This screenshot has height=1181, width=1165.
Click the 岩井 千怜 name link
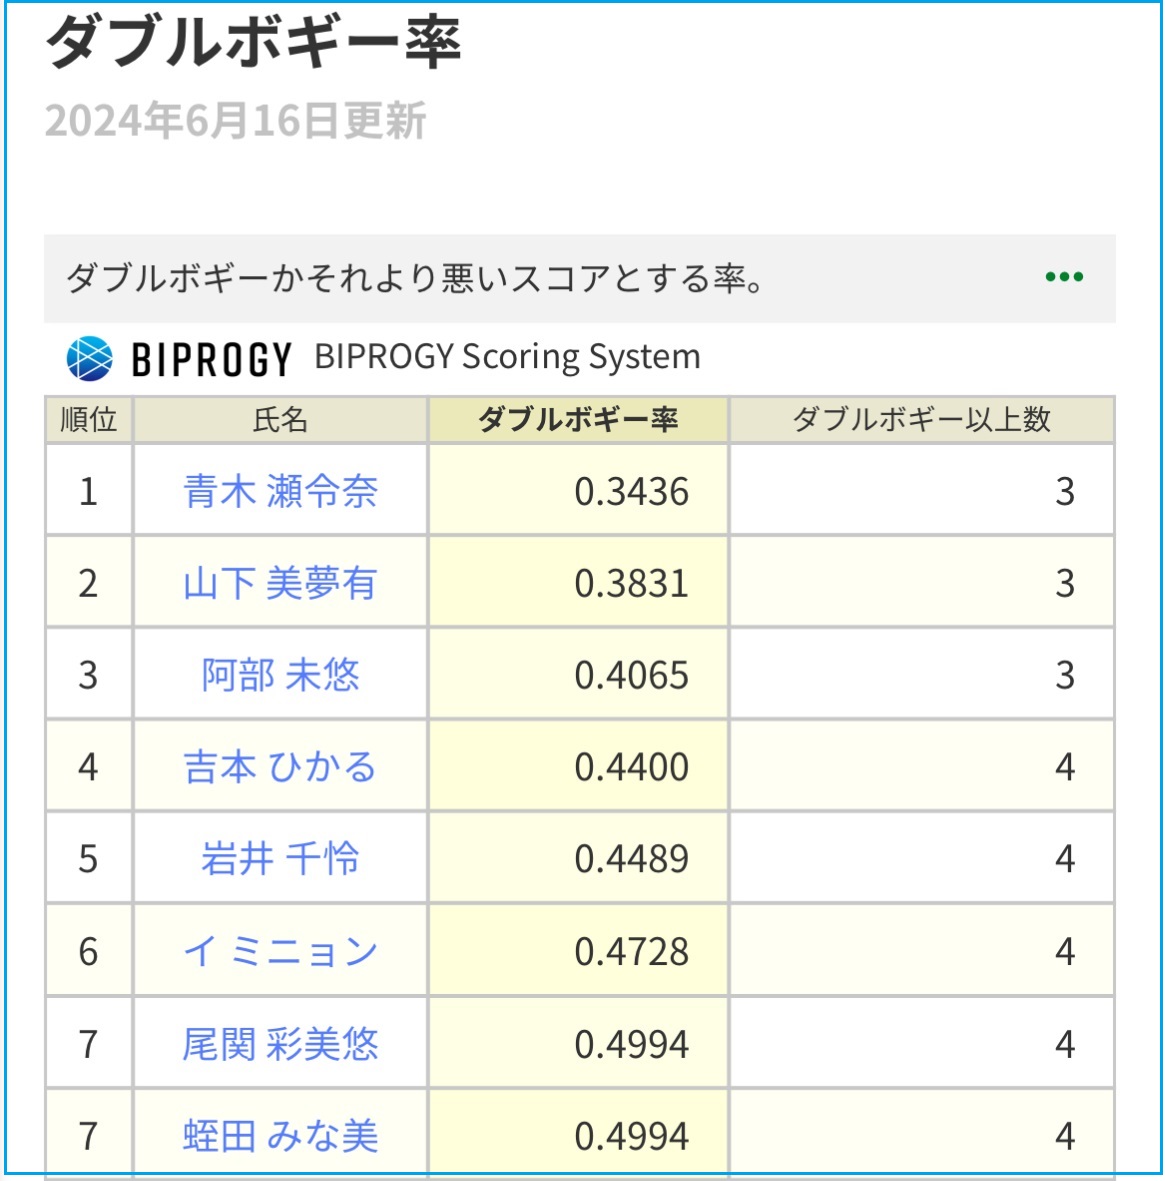click(280, 859)
